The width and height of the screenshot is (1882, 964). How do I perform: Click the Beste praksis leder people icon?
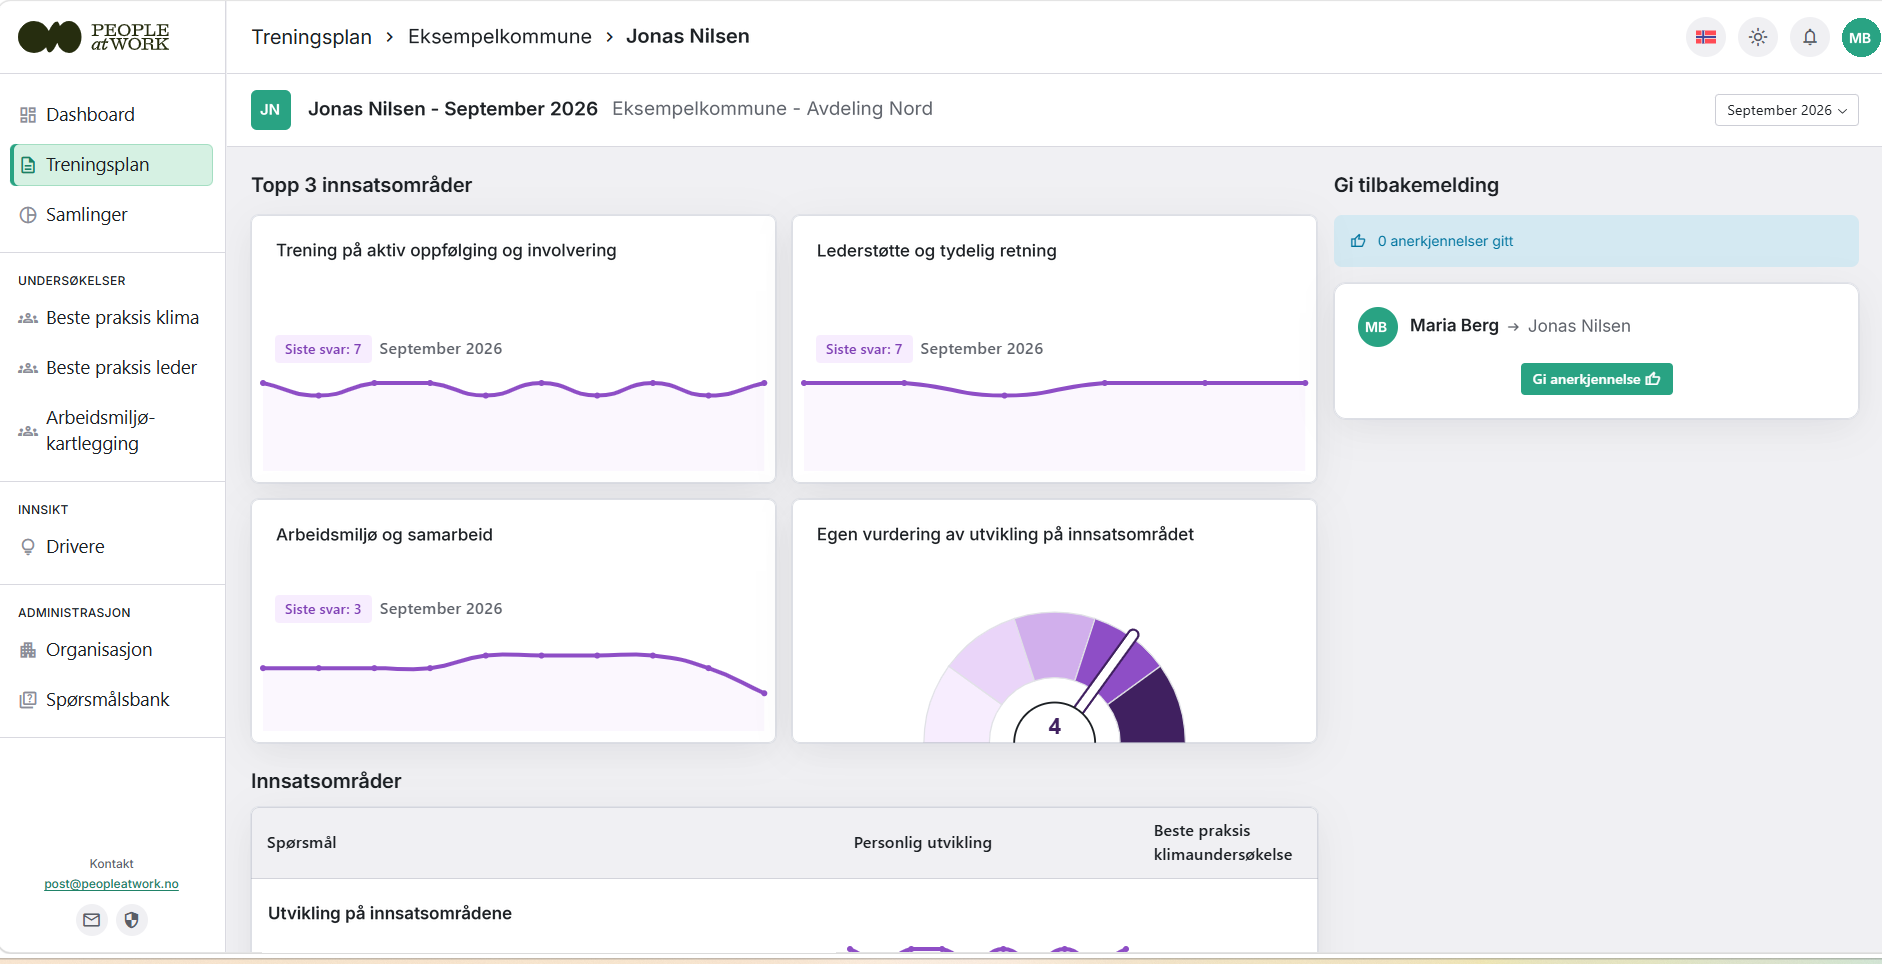click(28, 368)
